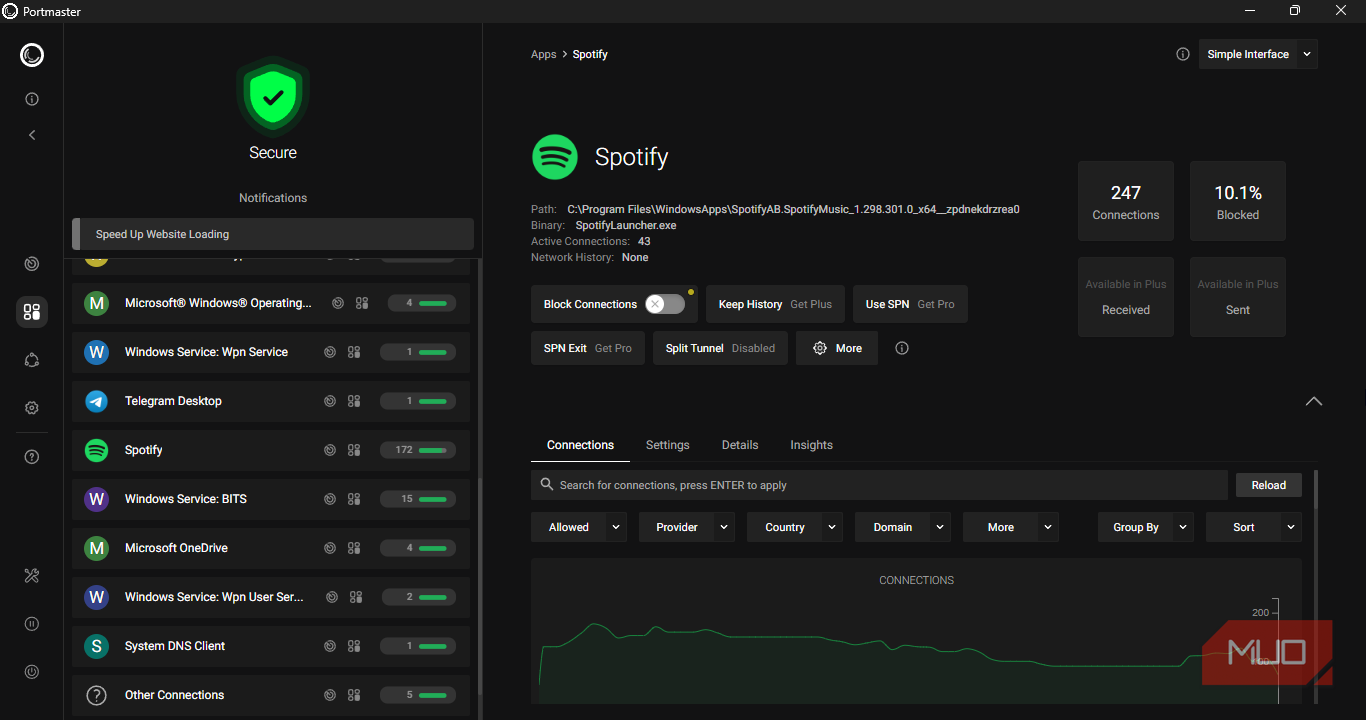Switch to the Settings tab
Screen dimensions: 1366x720
[x=668, y=445]
